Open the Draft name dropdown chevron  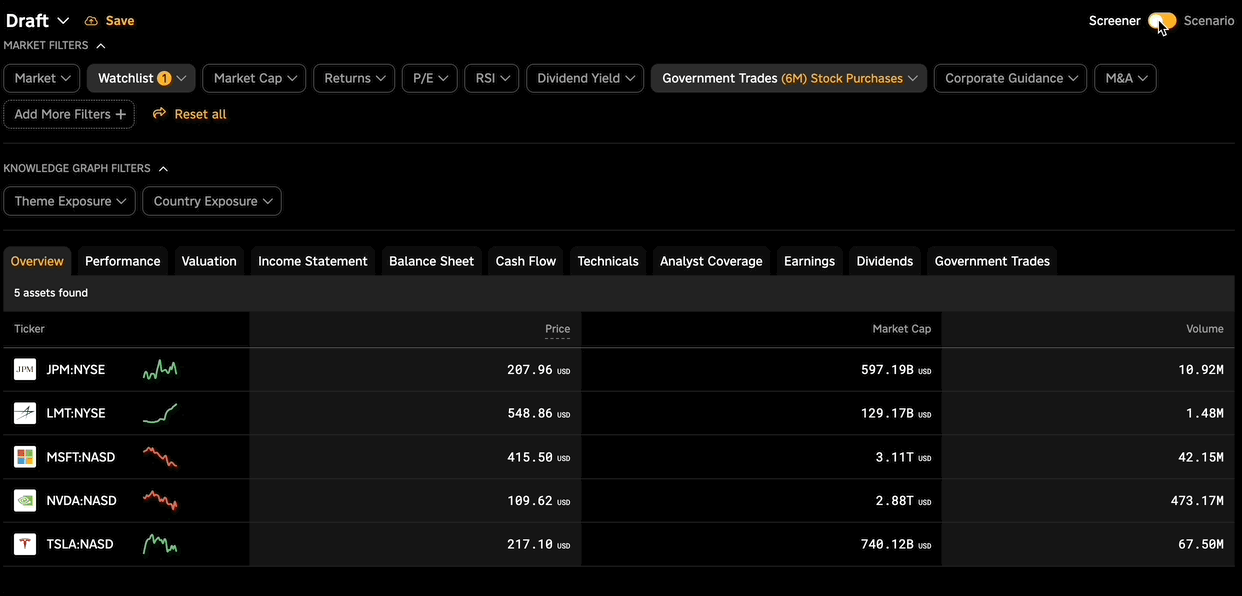tap(63, 21)
